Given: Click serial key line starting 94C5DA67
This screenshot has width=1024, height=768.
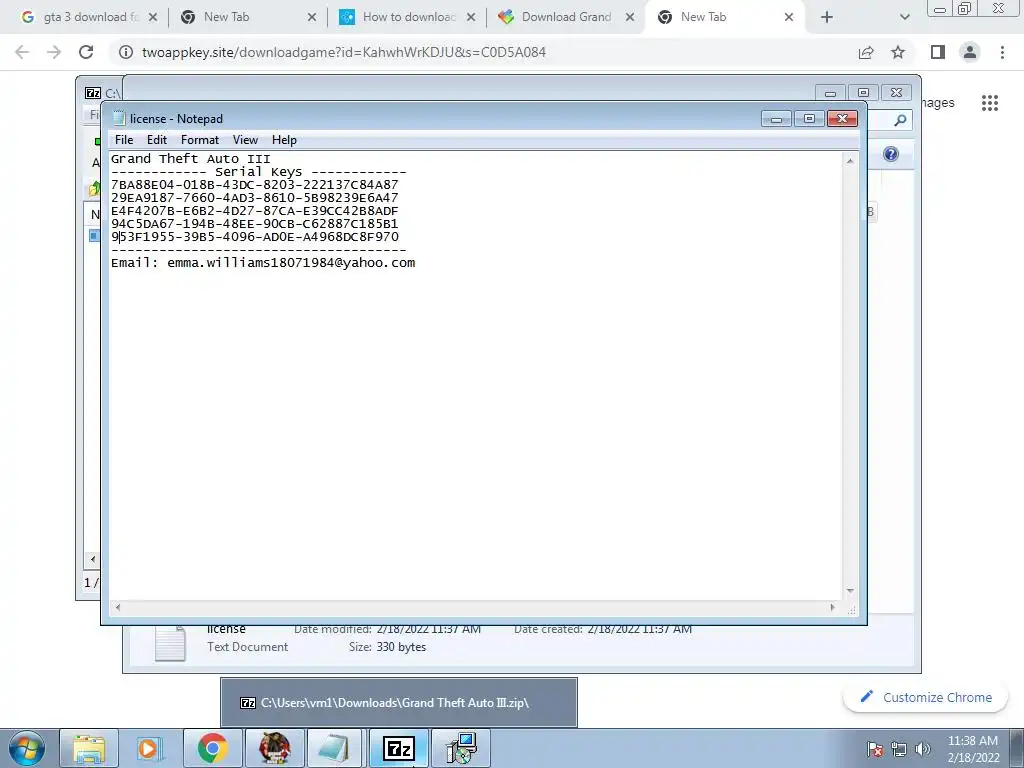Looking at the screenshot, I should pos(255,224).
